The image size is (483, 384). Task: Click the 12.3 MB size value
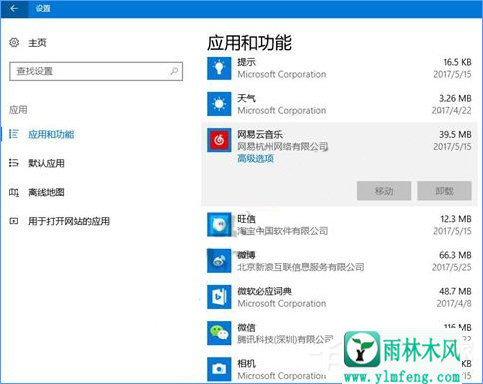[x=456, y=219]
